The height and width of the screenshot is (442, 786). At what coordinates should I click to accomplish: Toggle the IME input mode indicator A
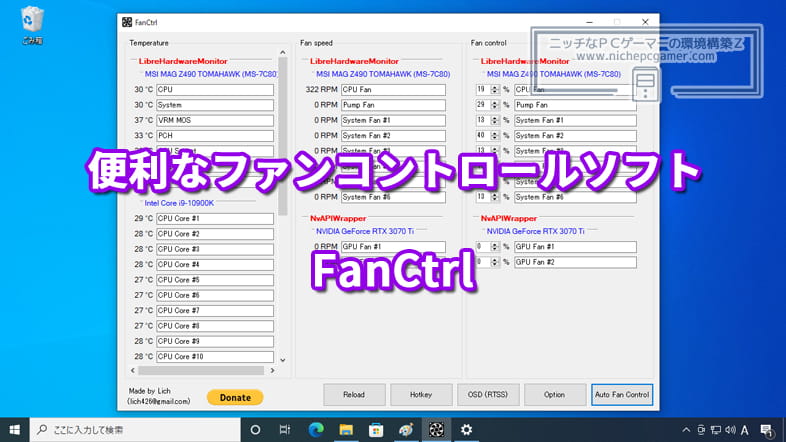coord(745,429)
